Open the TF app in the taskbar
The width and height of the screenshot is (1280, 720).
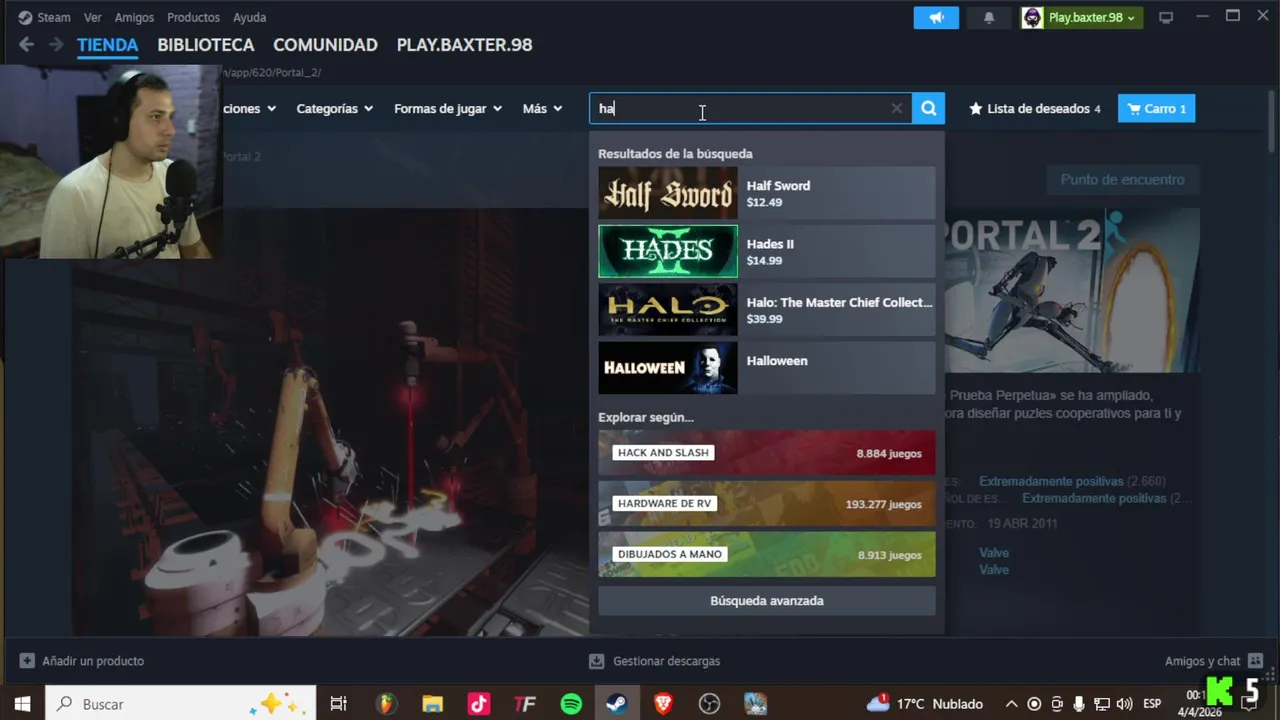tap(525, 704)
